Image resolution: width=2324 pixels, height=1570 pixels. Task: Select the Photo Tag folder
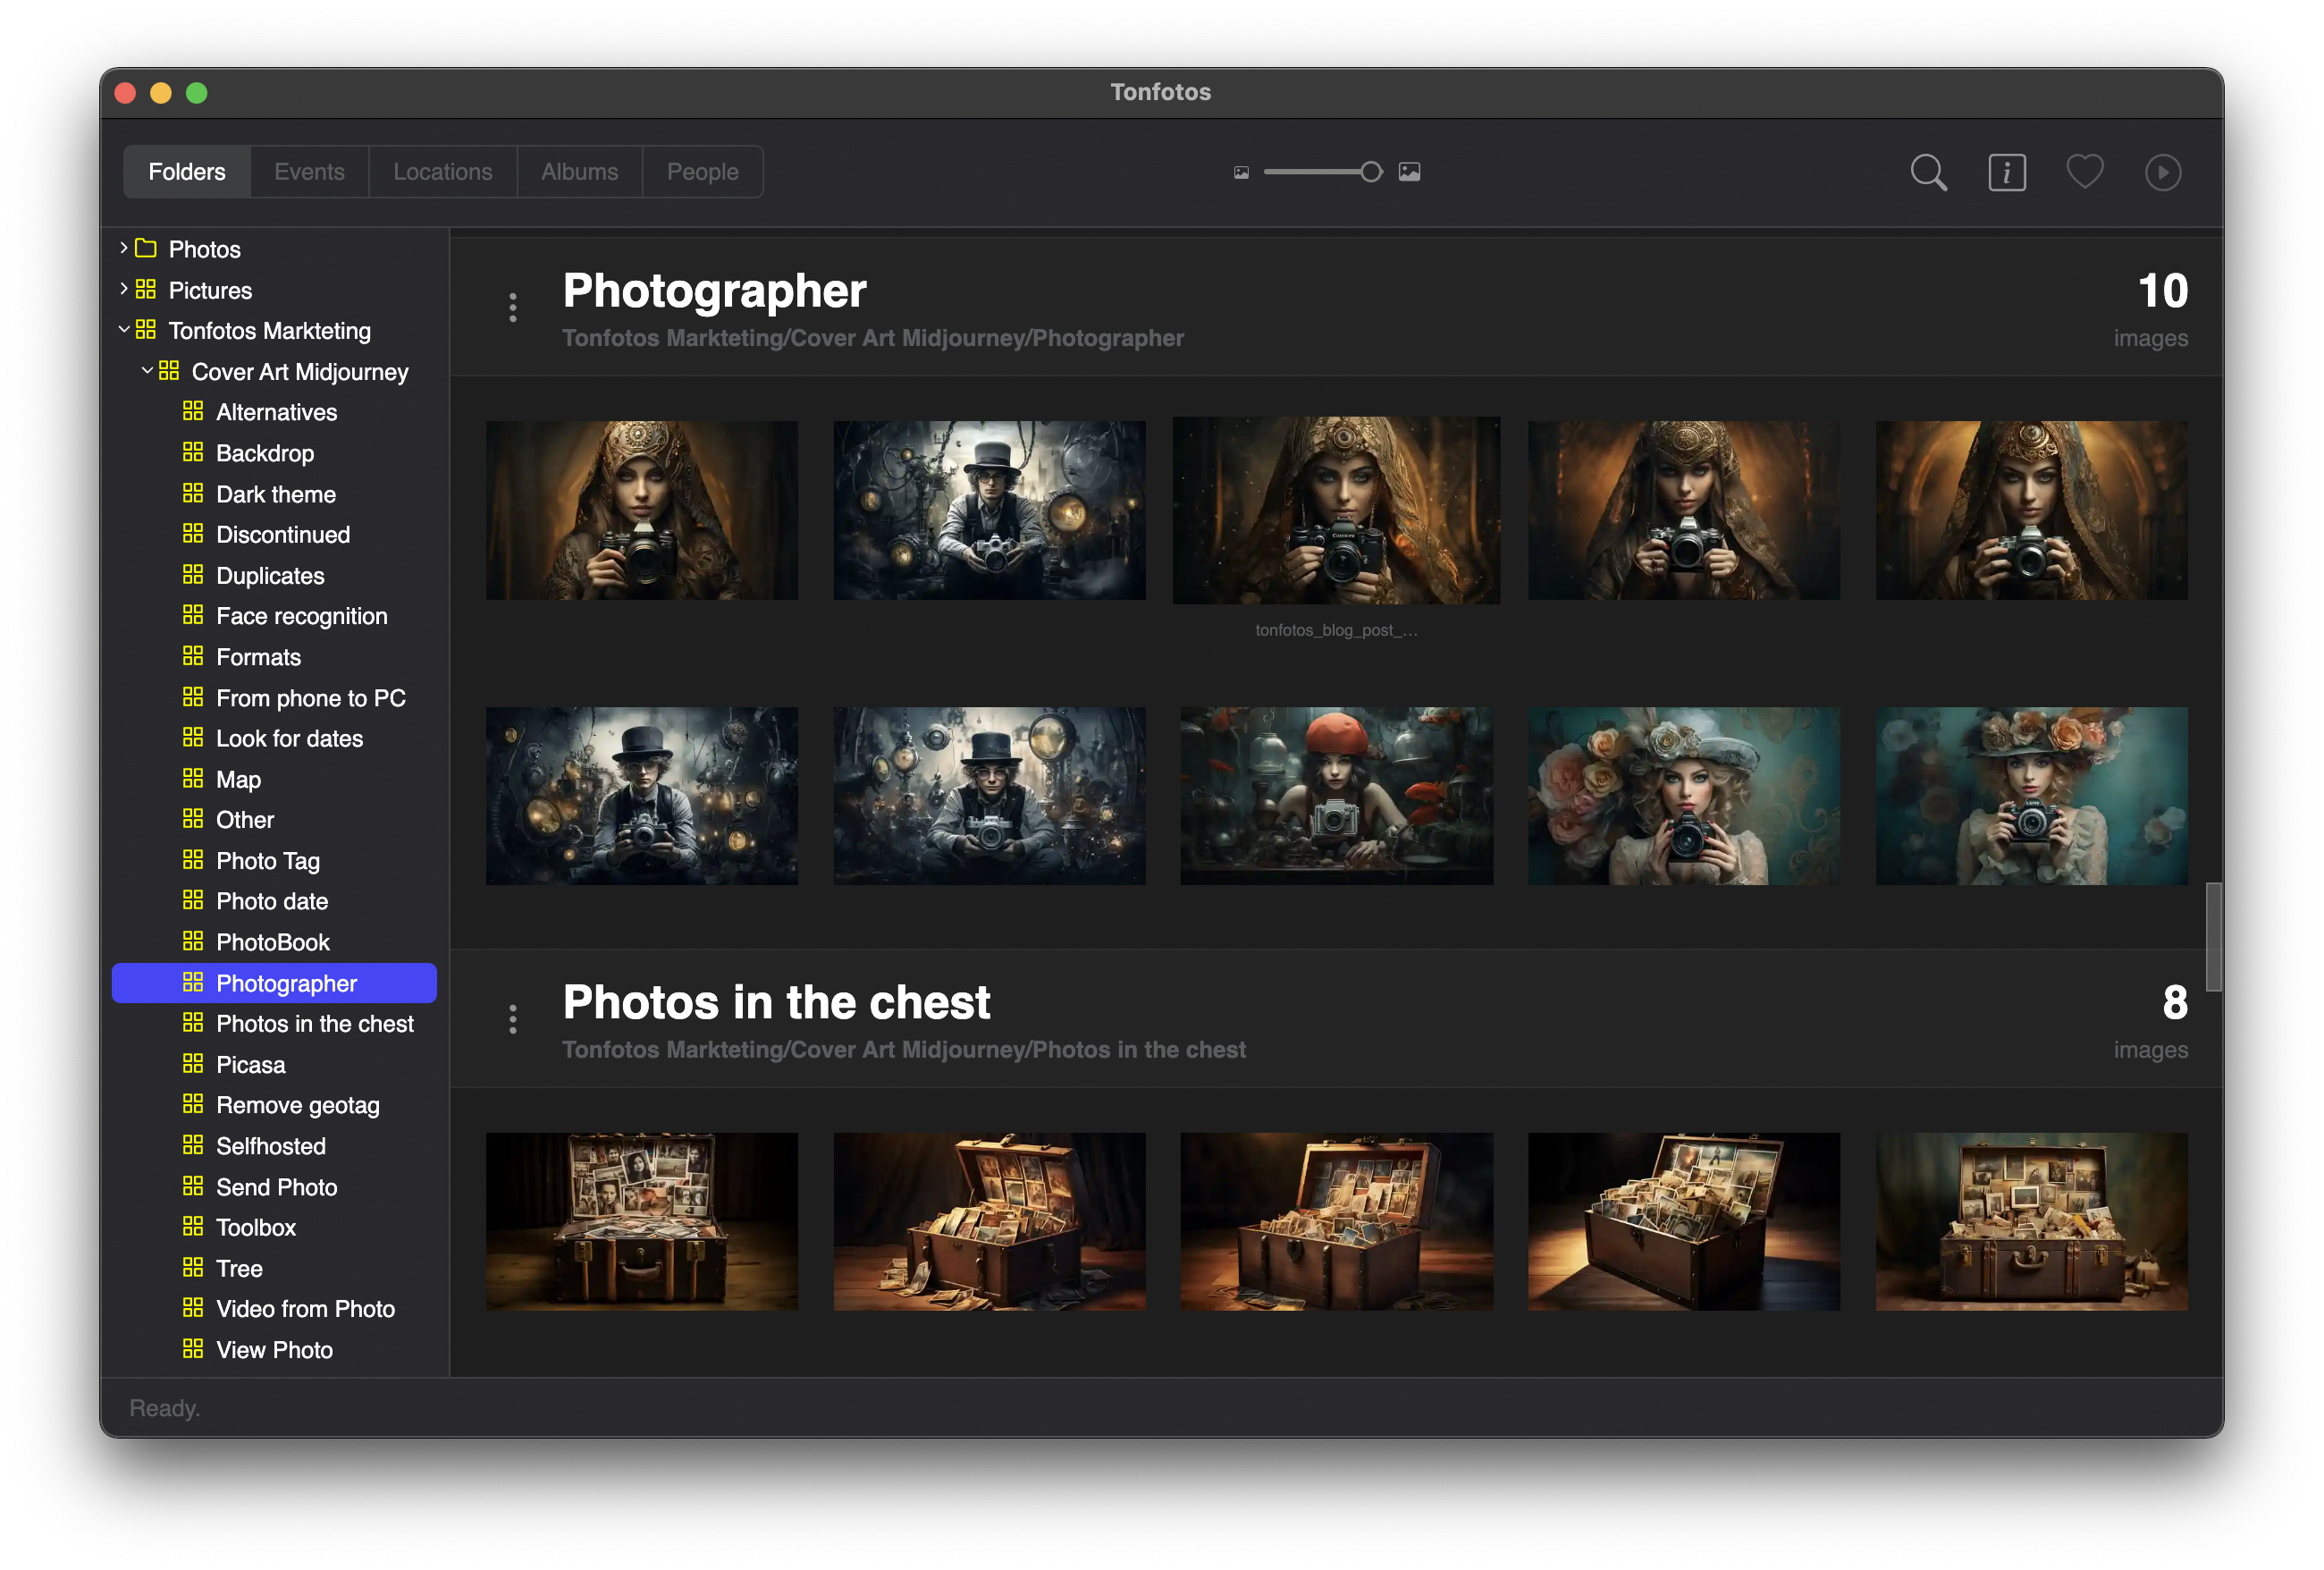(274, 861)
